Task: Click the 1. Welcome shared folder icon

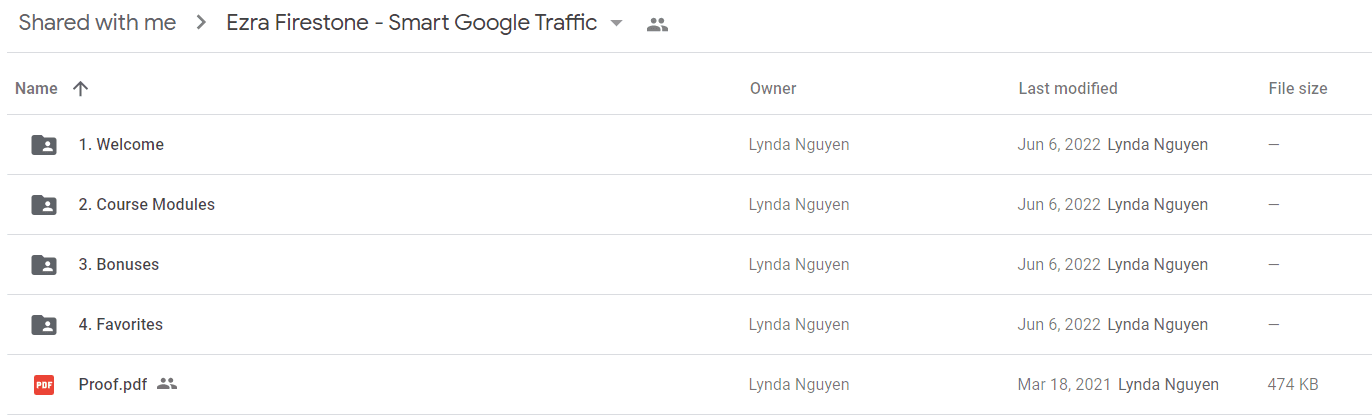Action: point(44,145)
